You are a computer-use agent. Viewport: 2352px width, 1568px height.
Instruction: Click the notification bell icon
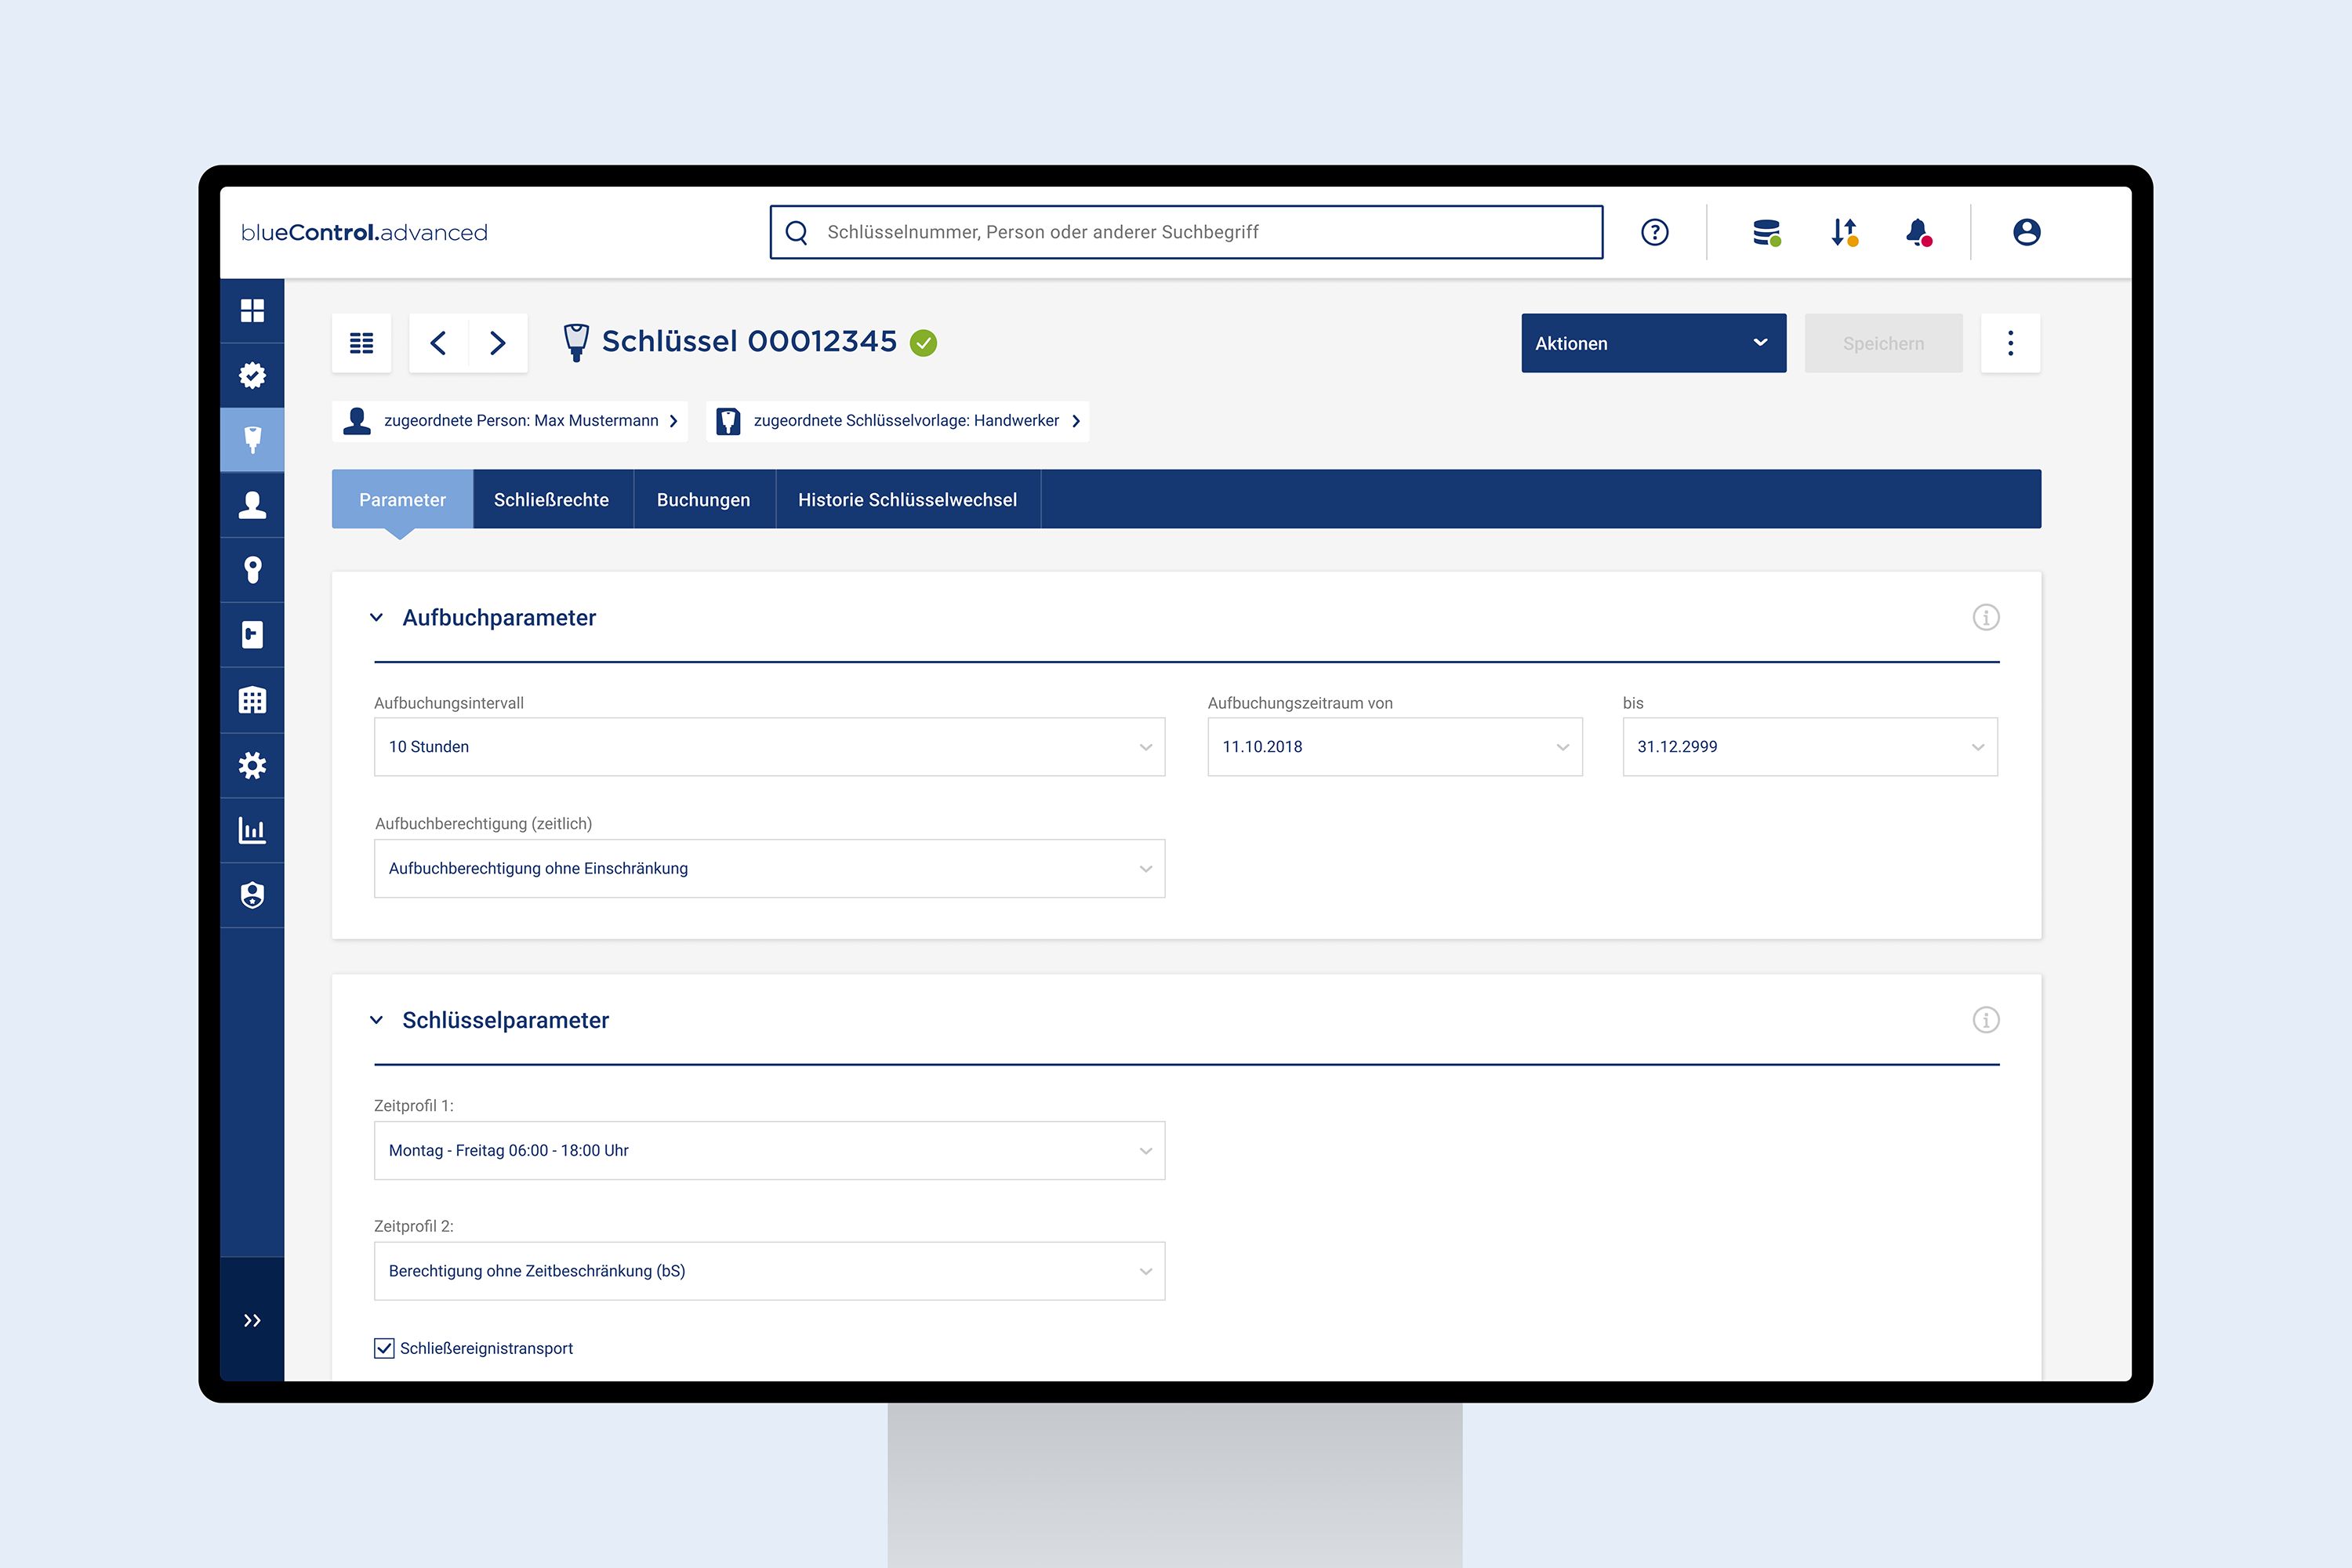[1917, 232]
